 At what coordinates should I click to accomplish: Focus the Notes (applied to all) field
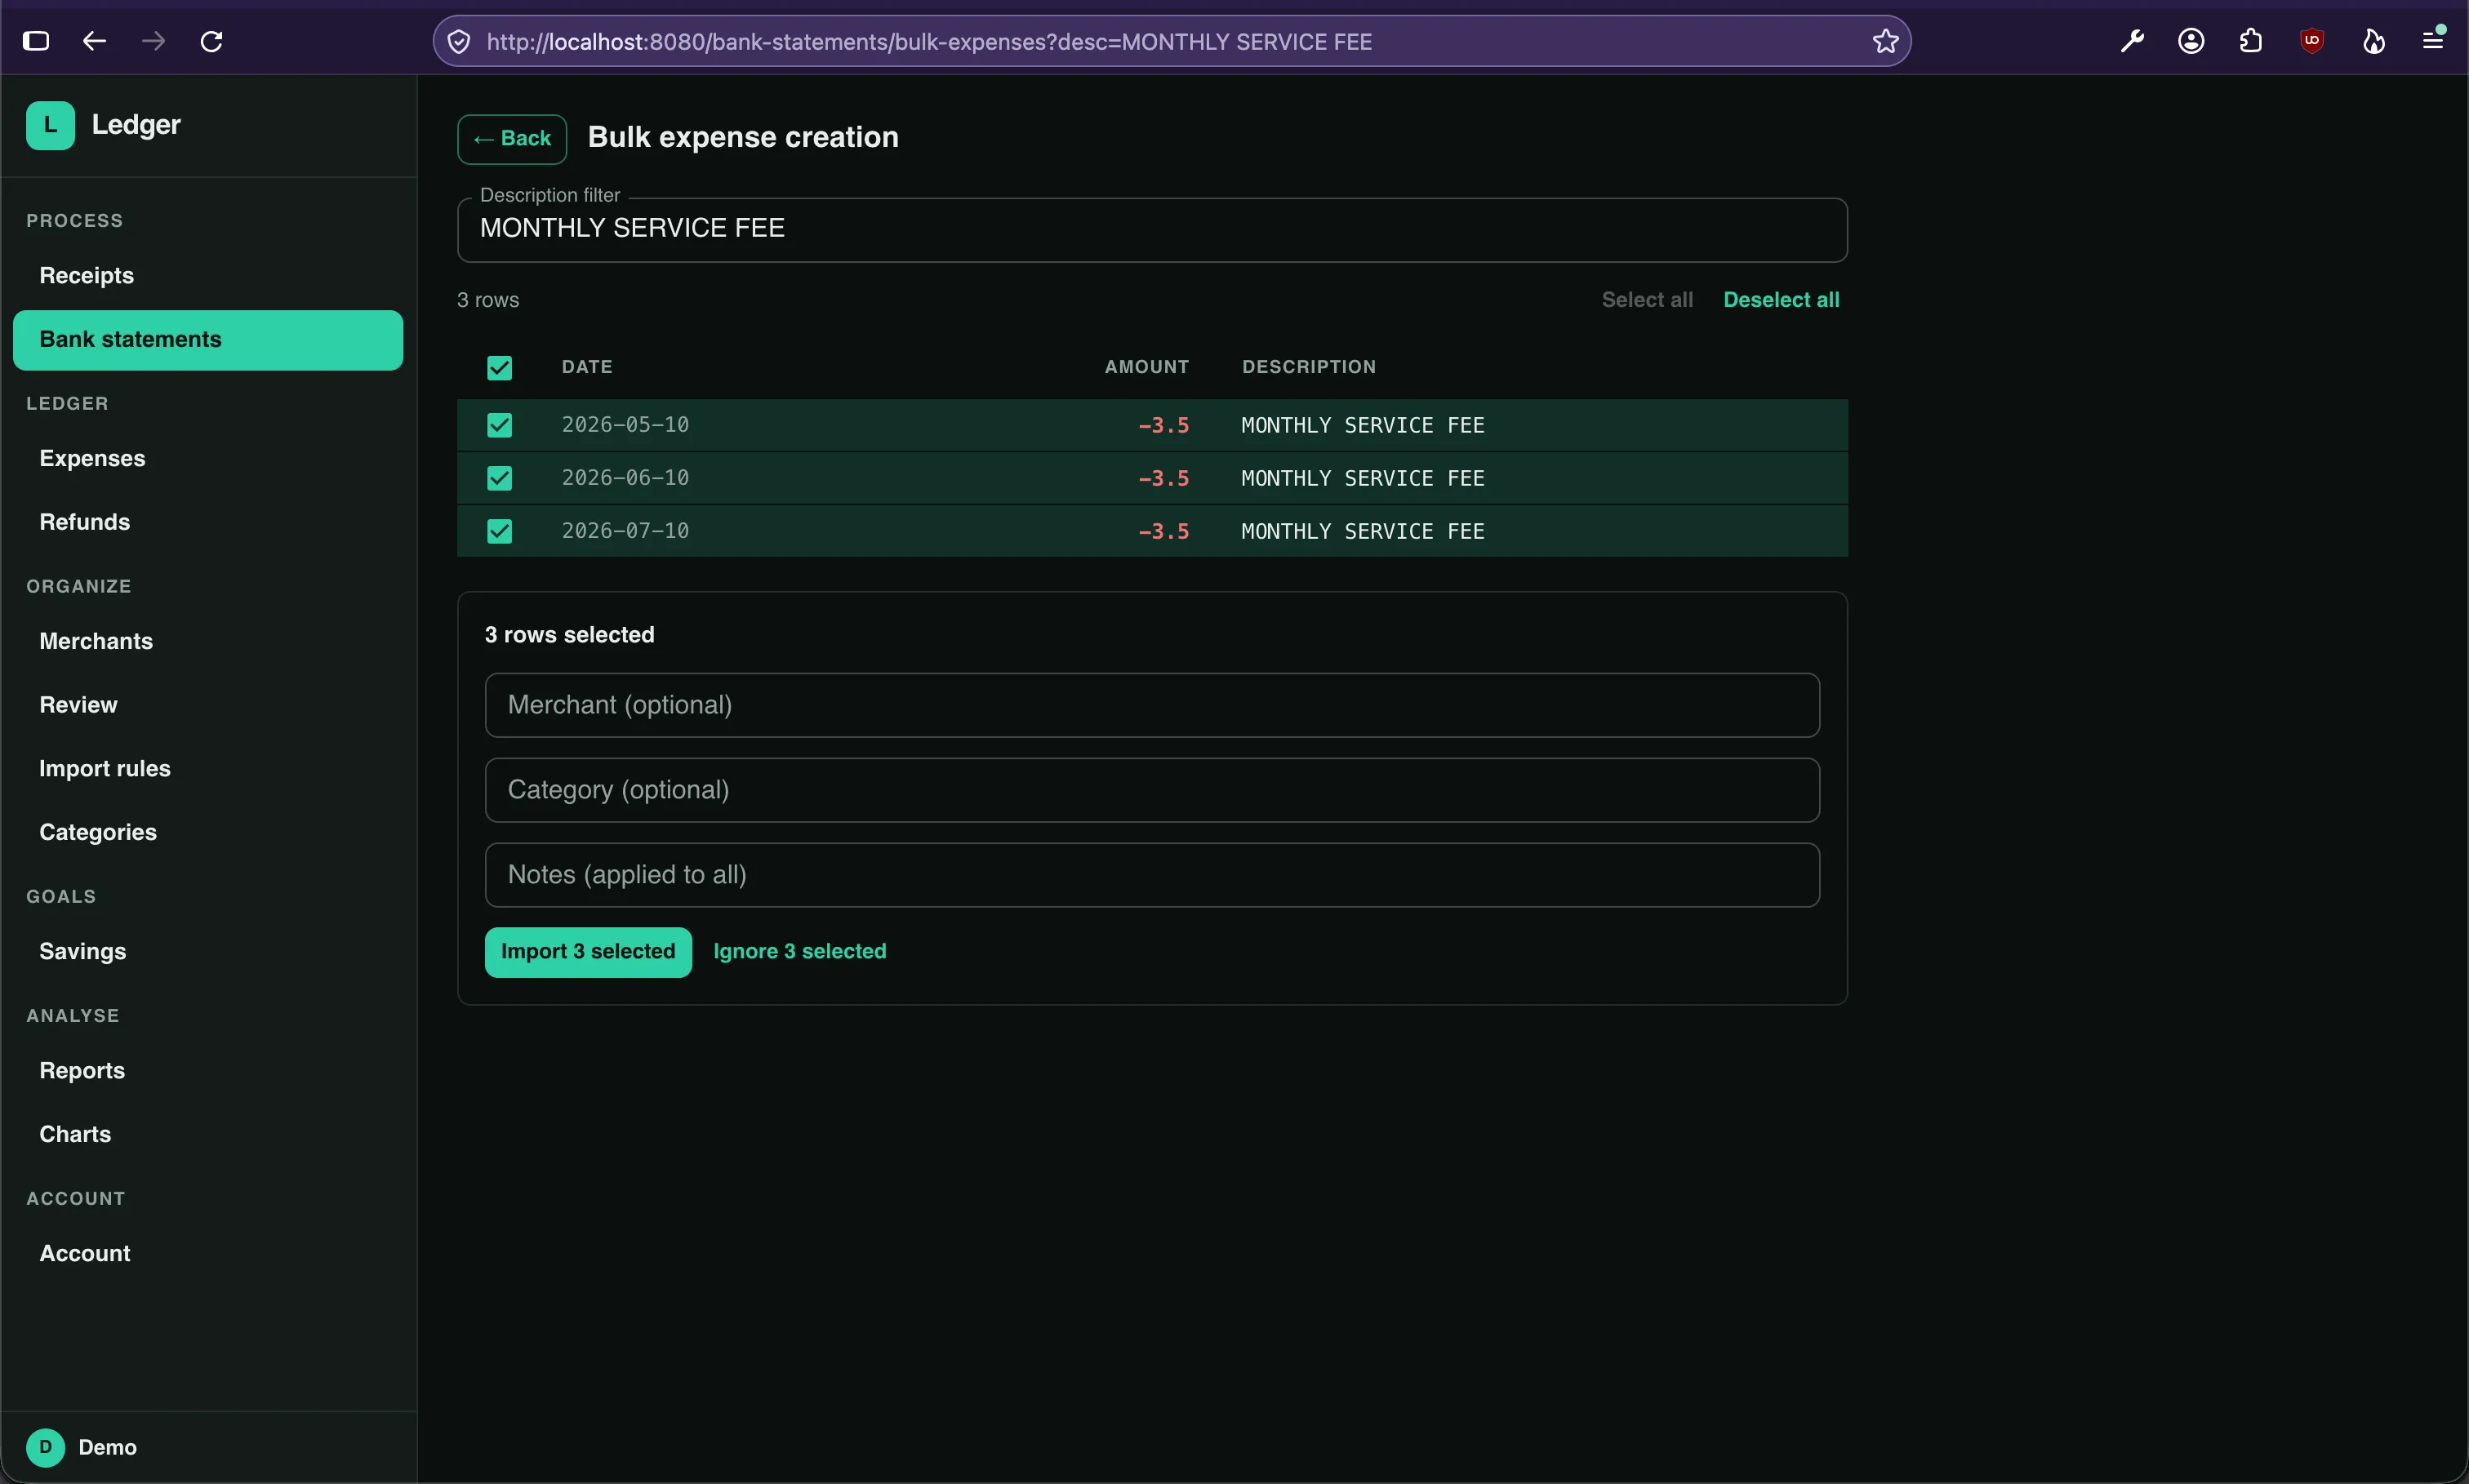coord(1152,875)
